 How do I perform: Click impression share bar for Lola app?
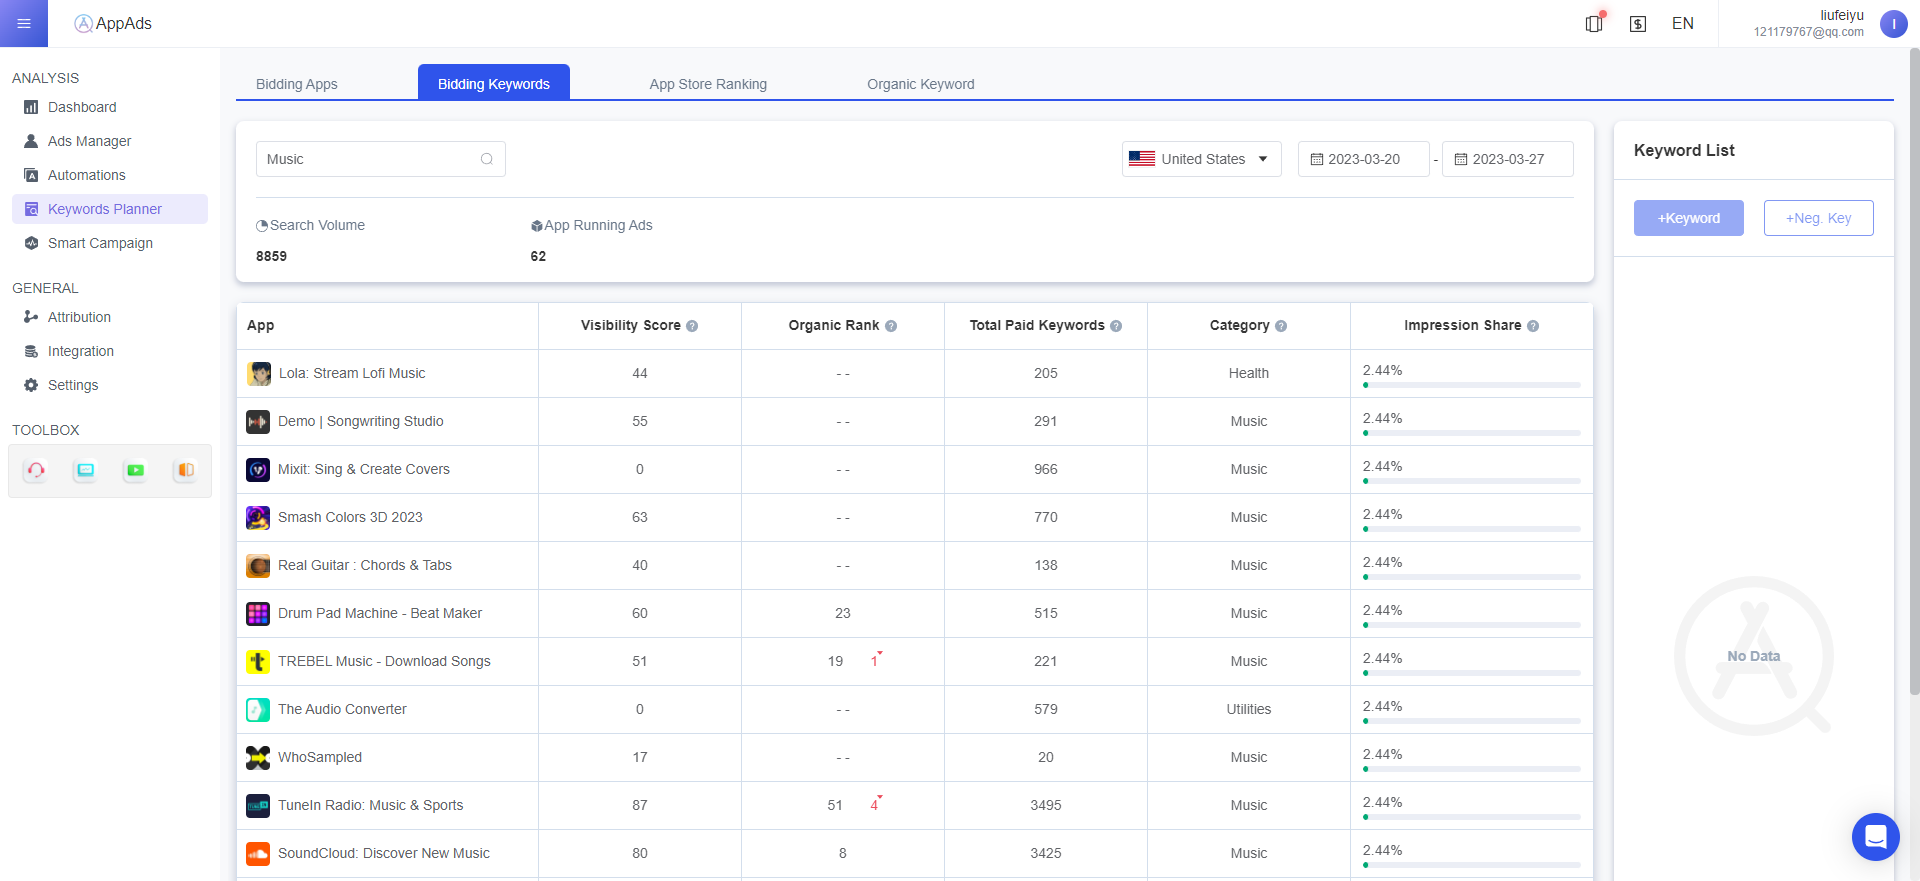click(x=1471, y=385)
